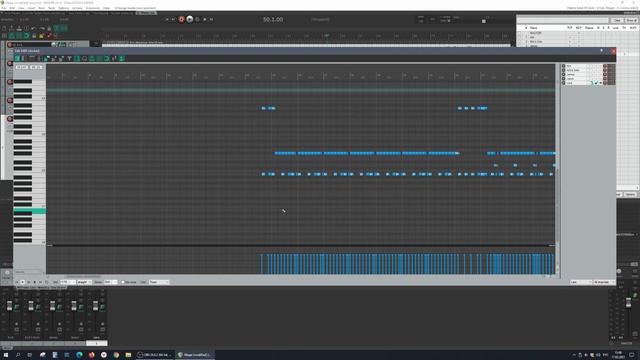Open the View menu
This screenshot has width=640, height=360.
point(21,8)
